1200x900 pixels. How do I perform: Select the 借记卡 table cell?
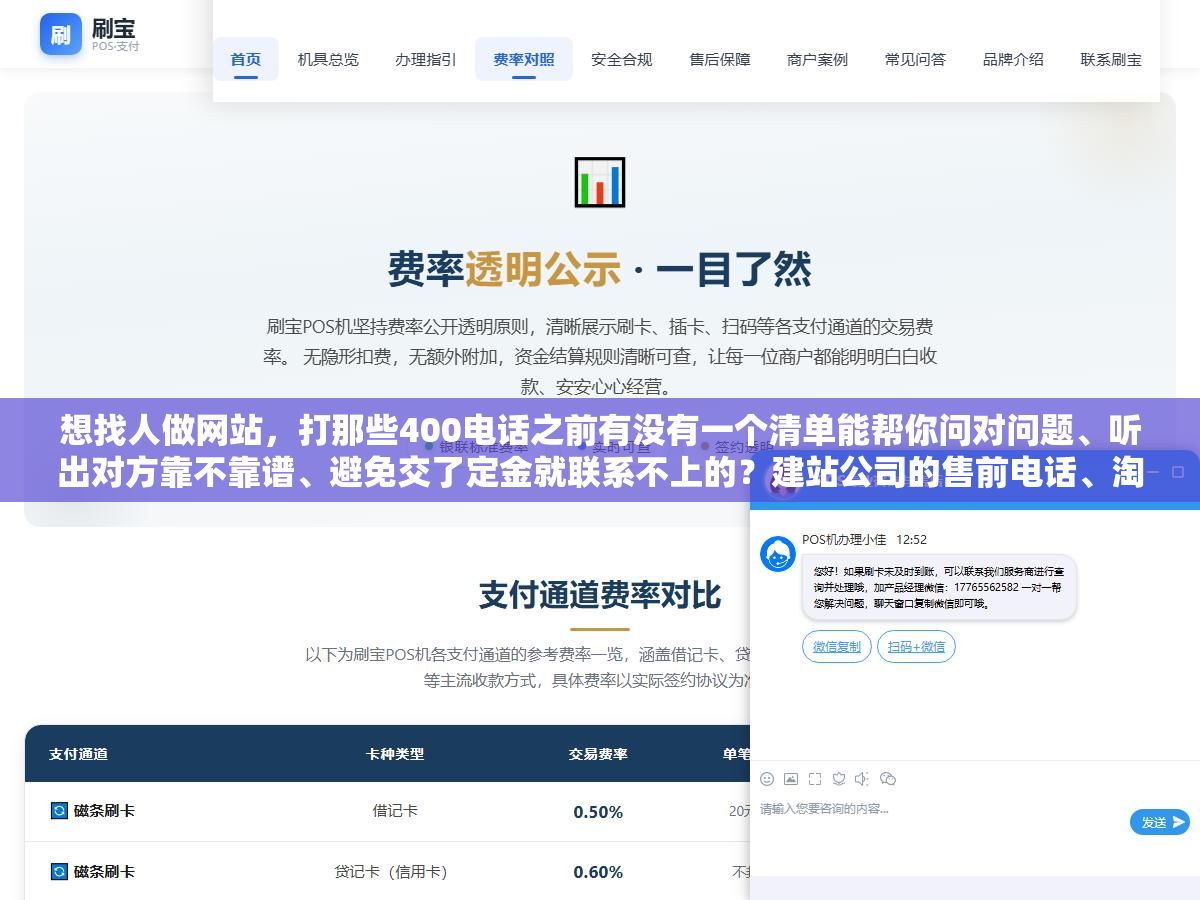click(395, 811)
